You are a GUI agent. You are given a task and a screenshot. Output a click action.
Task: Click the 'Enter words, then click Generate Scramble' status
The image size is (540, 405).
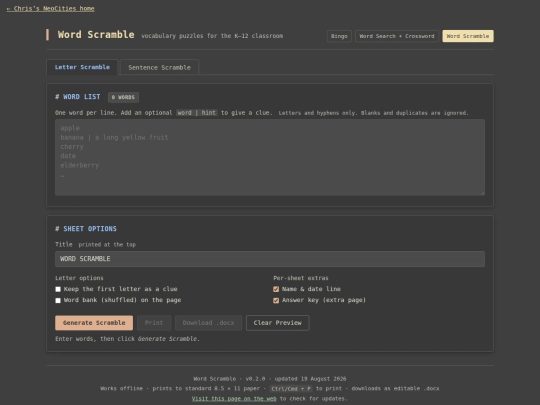click(x=127, y=339)
